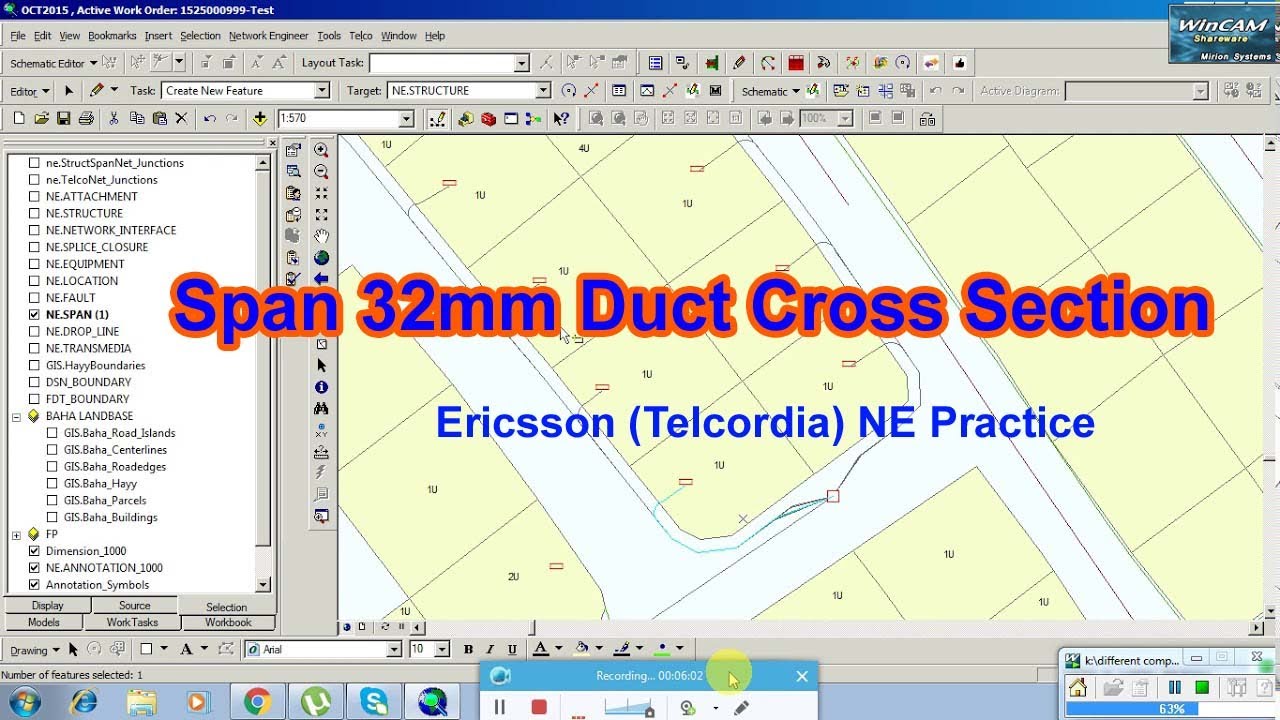
Task: Open the Telco menu
Action: click(x=361, y=35)
